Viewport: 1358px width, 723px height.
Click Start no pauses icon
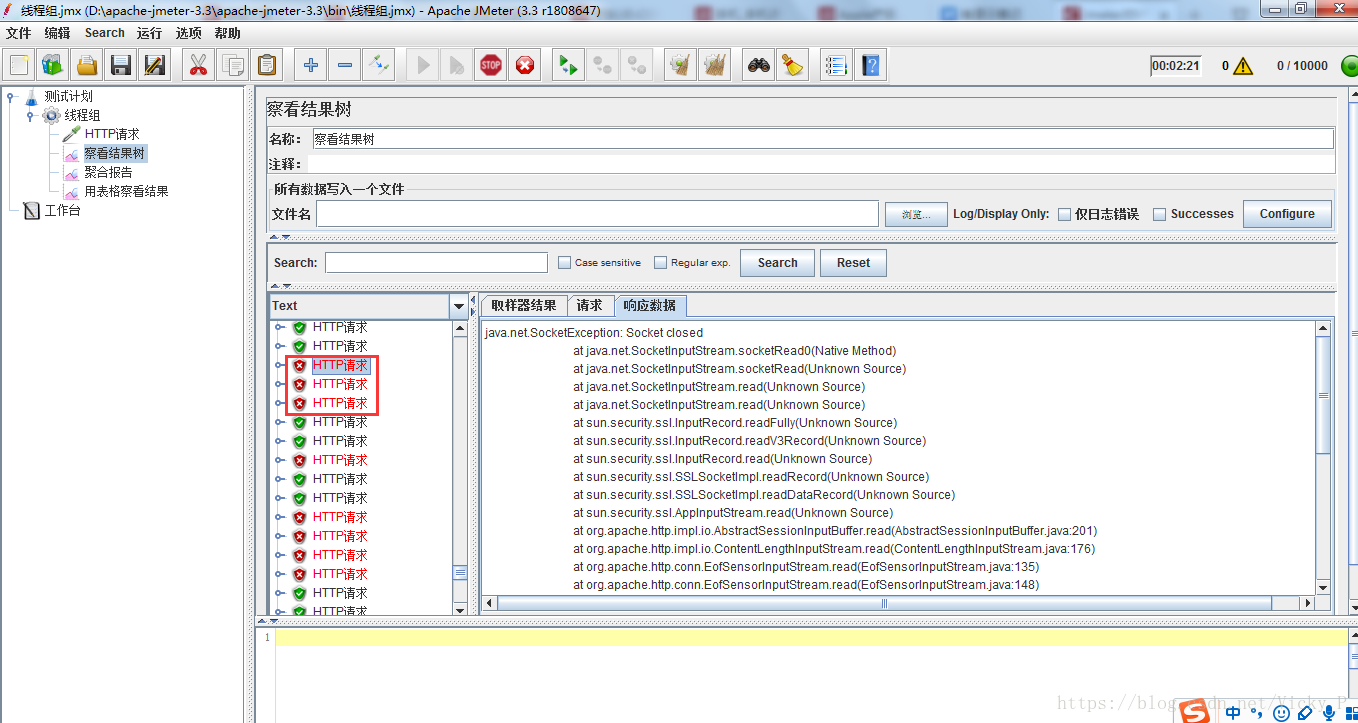pos(457,66)
